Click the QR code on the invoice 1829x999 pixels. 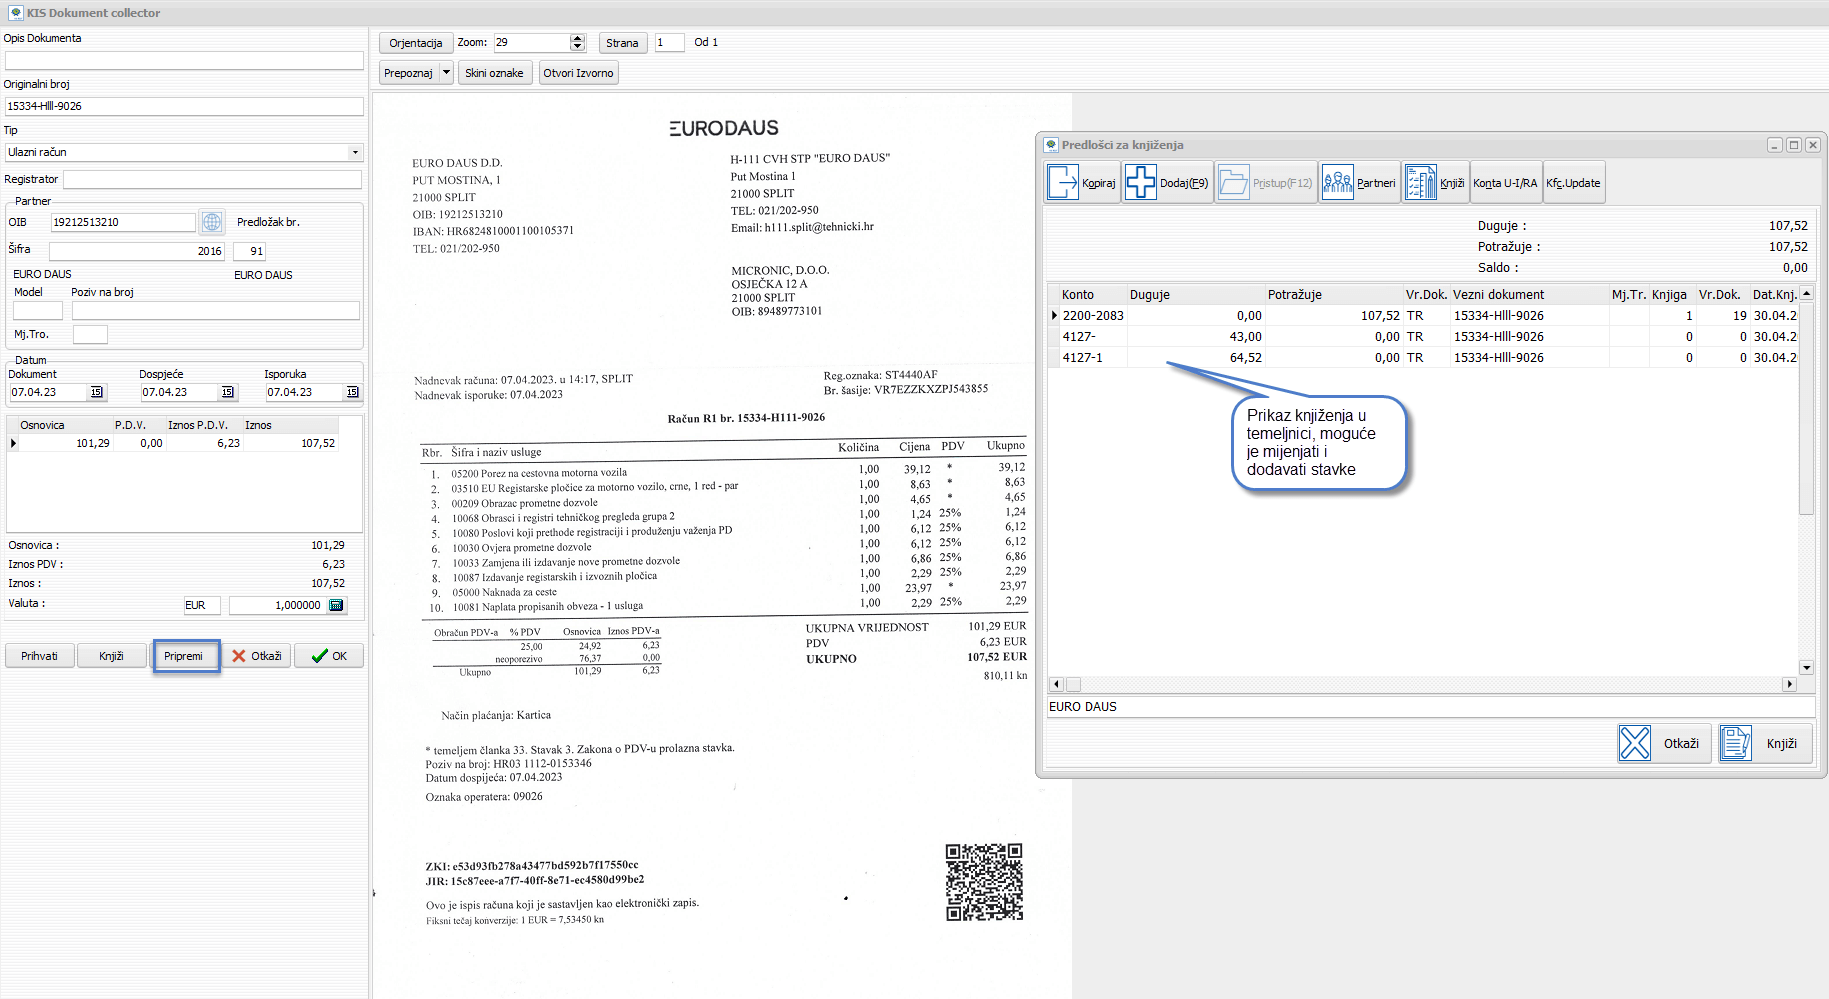click(x=984, y=882)
